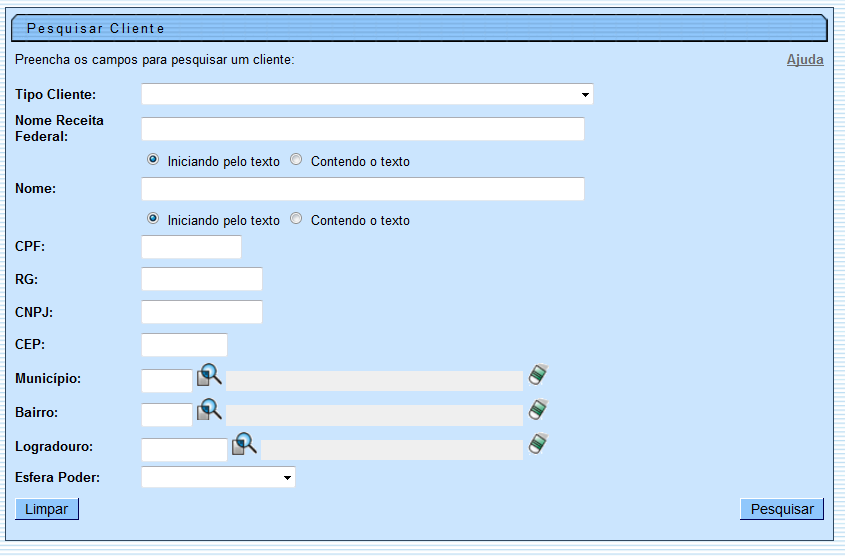Click the 'Esfera Poder:' label
This screenshot has width=845, height=557.
click(x=58, y=477)
